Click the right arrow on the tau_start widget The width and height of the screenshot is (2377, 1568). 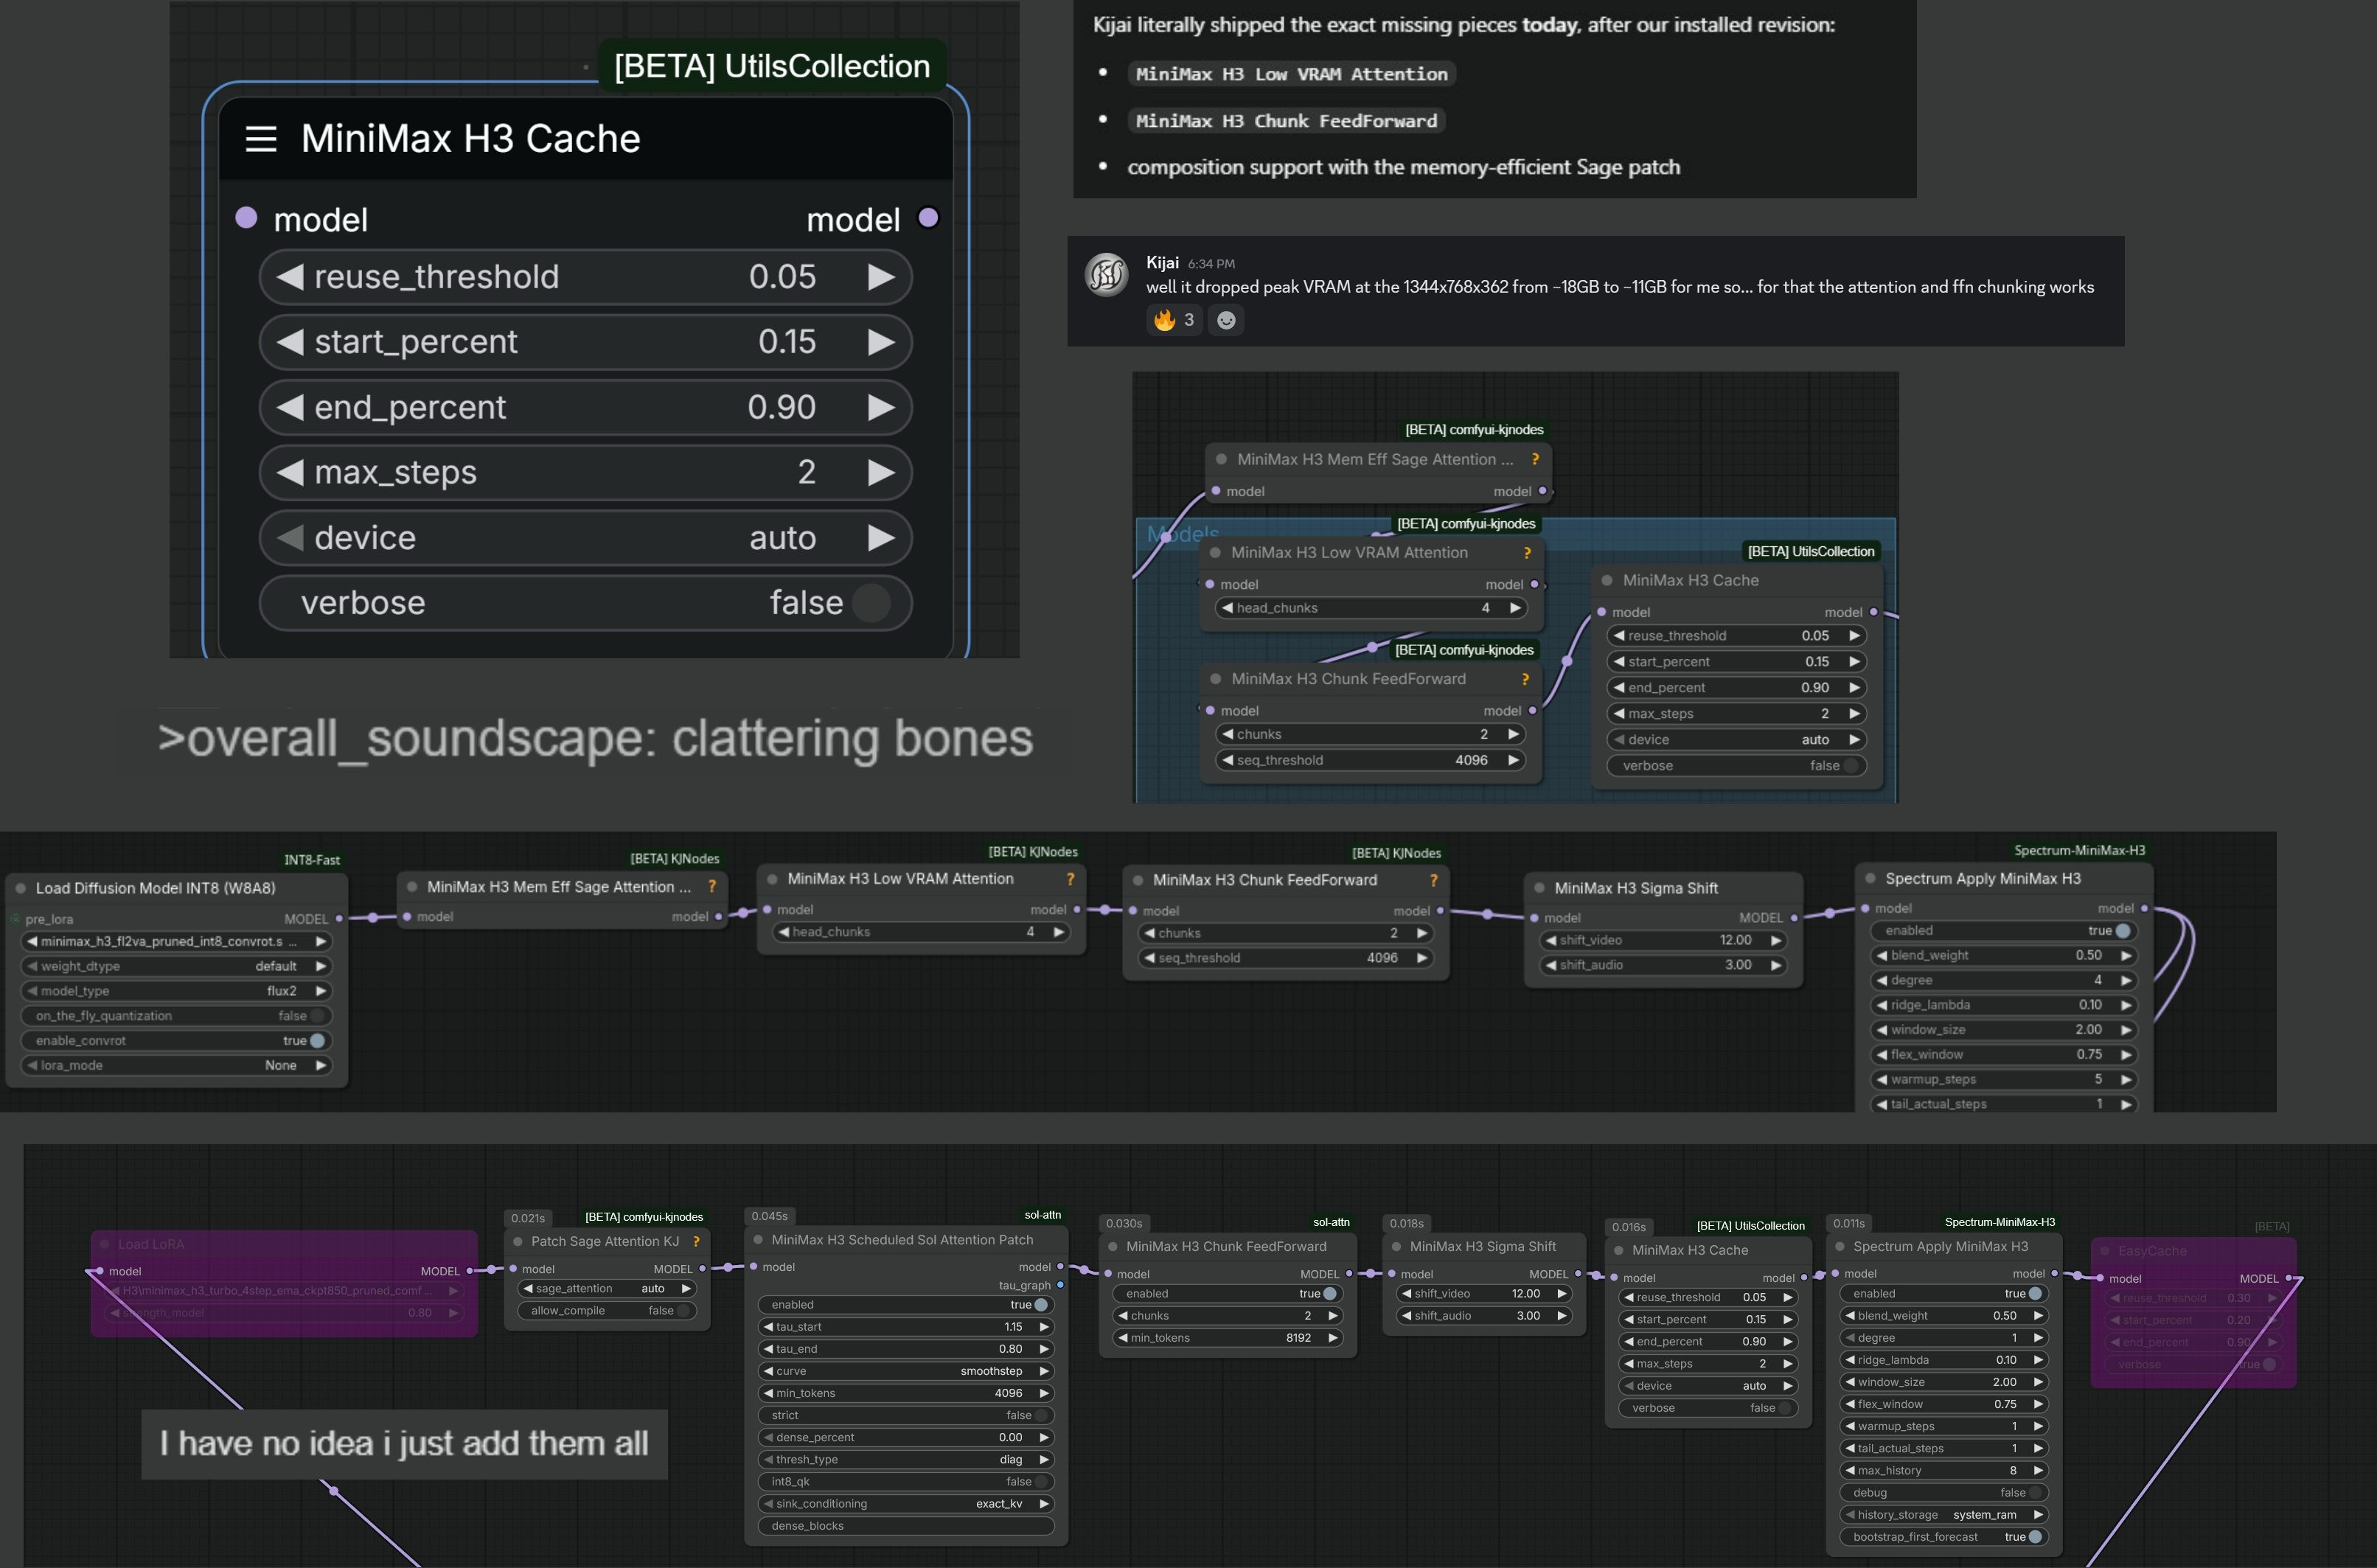pyautogui.click(x=1044, y=1327)
